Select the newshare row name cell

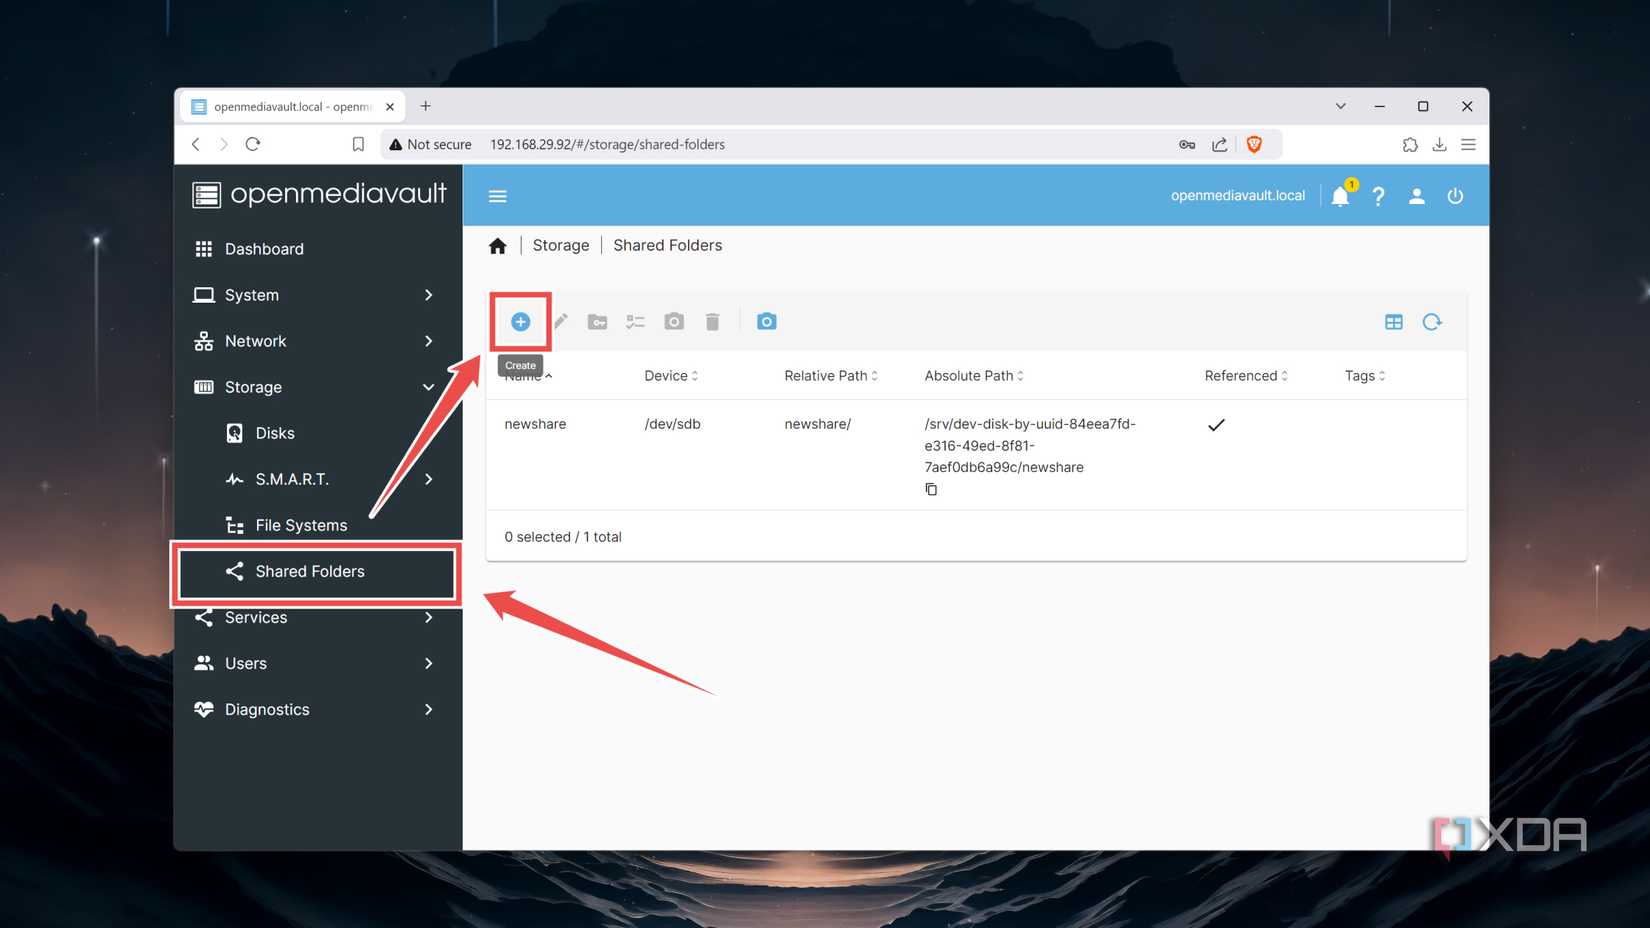(x=535, y=424)
